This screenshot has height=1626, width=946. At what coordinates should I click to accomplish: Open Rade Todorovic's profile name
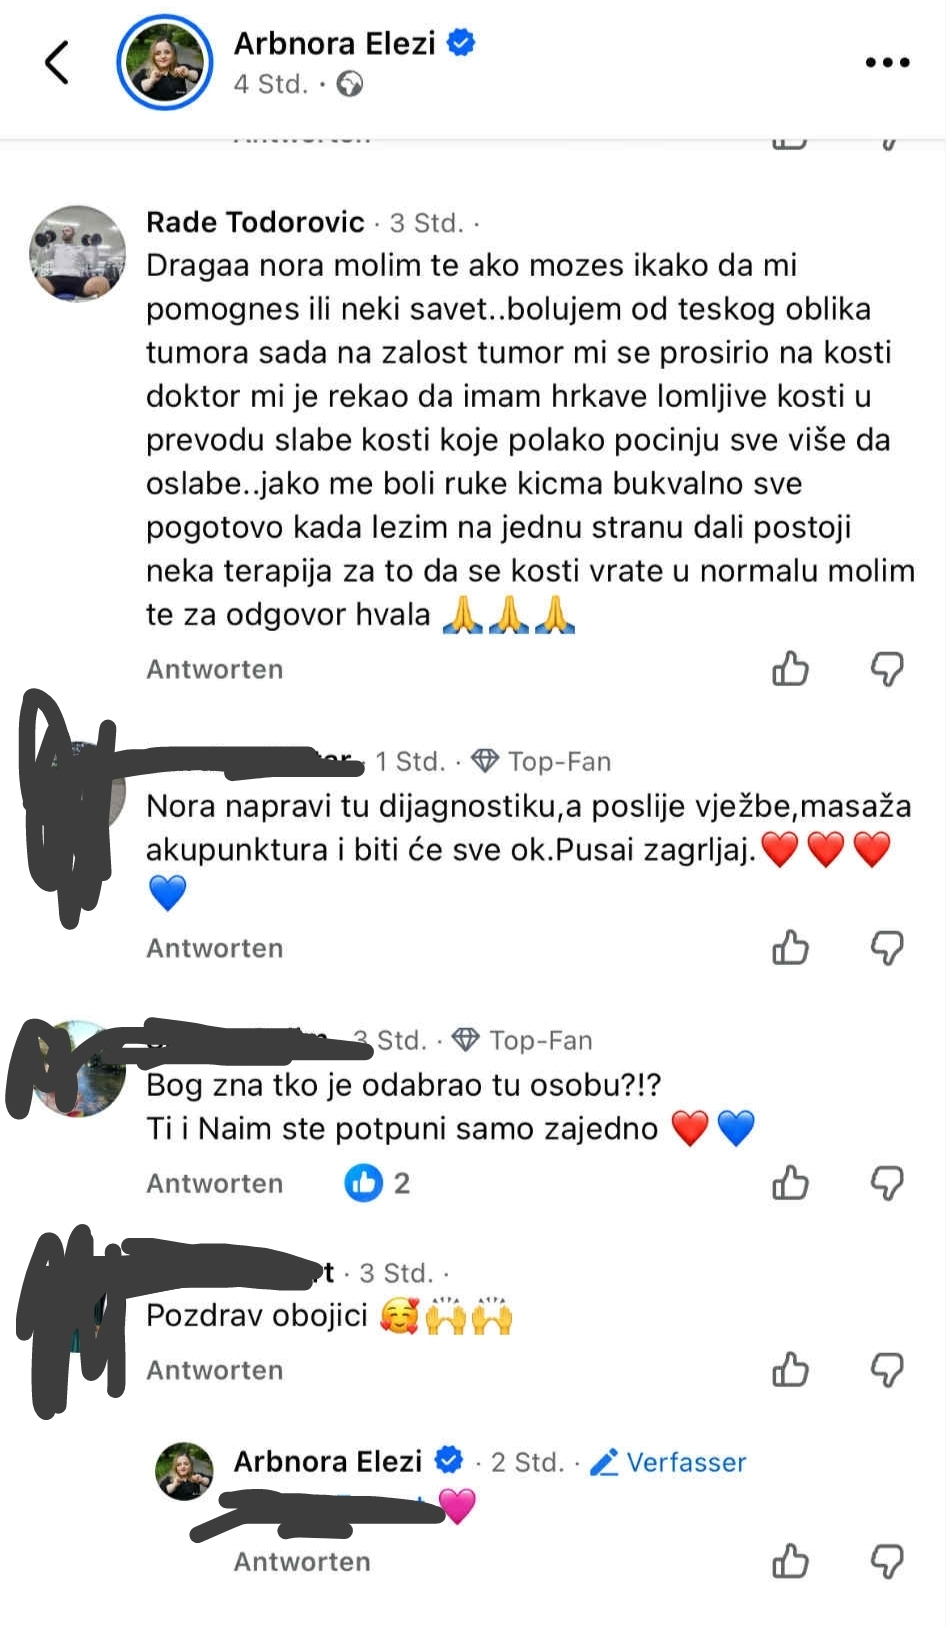tap(255, 222)
